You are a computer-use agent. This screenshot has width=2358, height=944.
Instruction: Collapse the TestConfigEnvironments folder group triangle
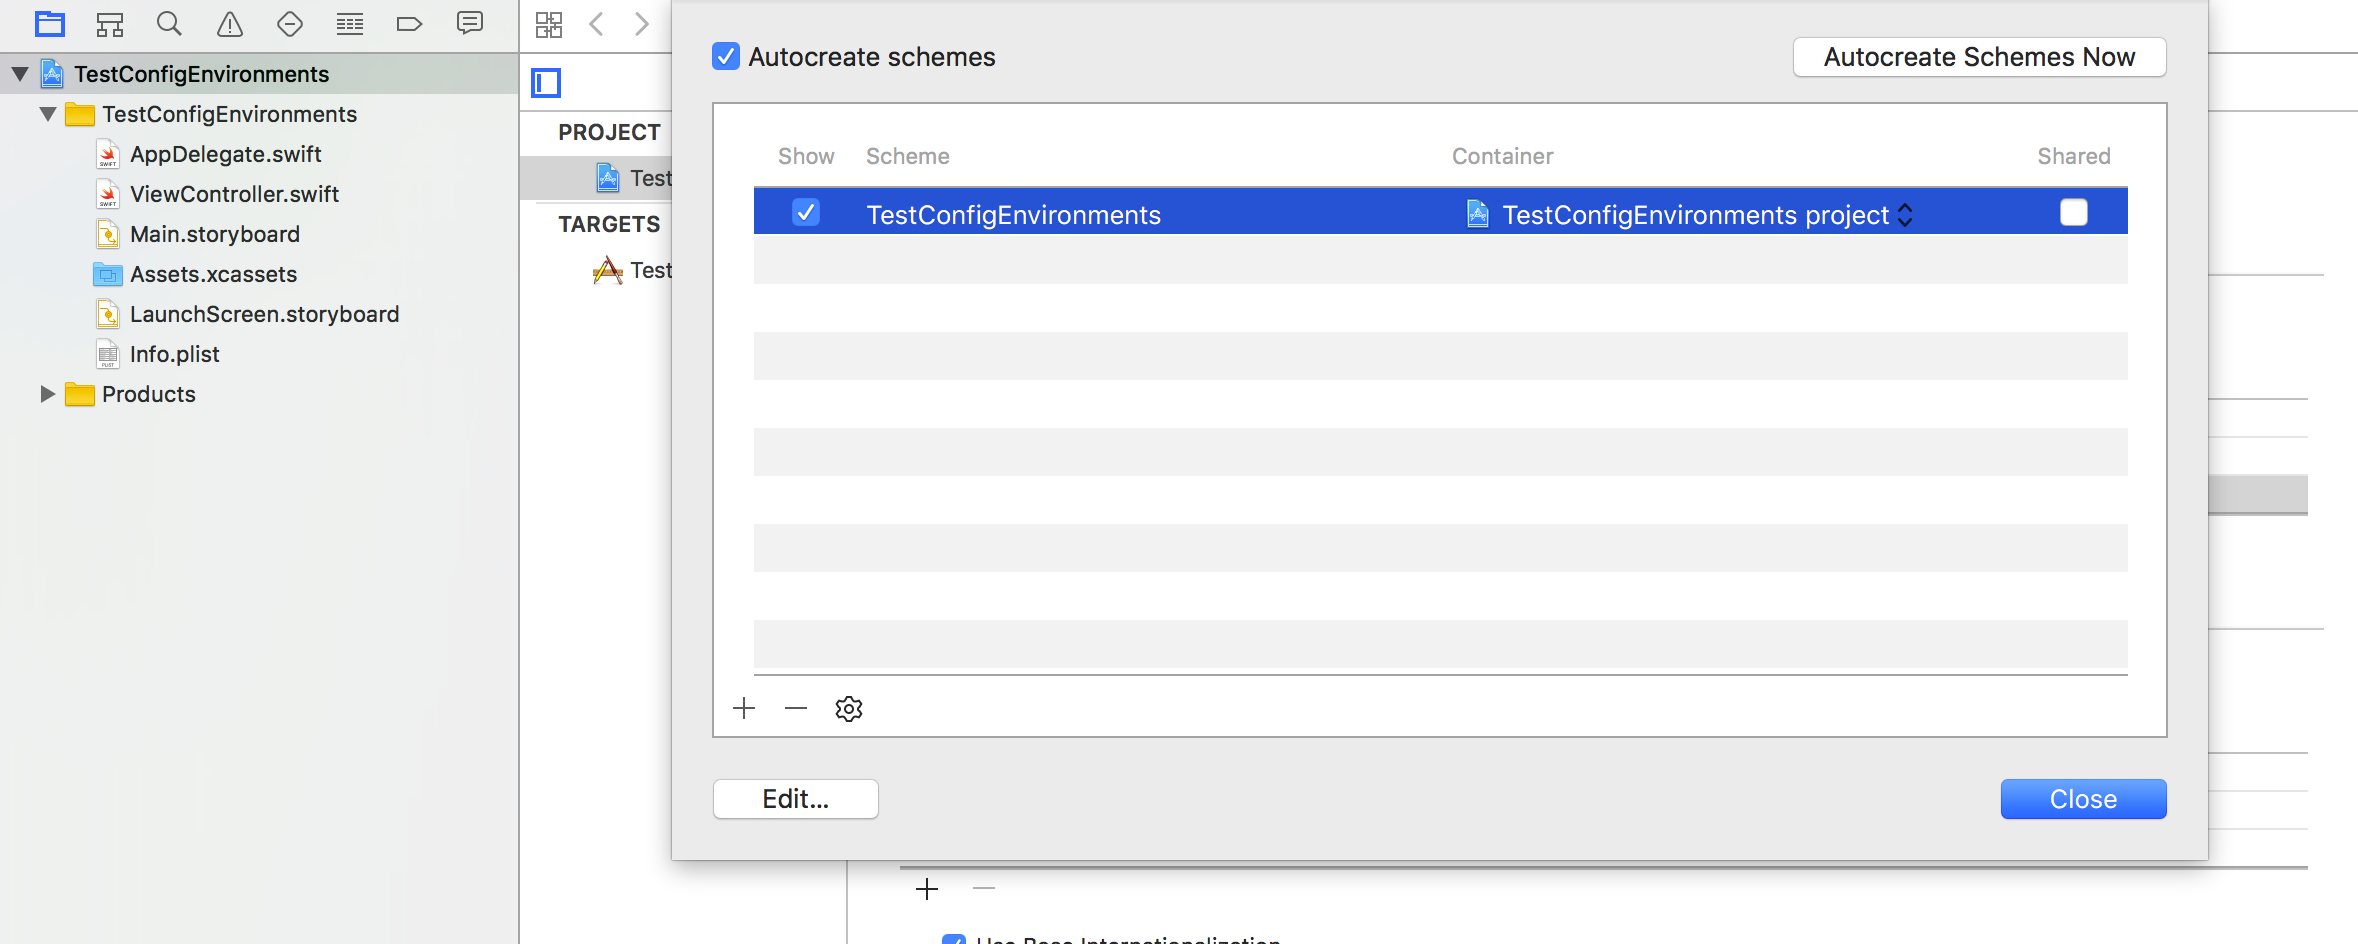[x=48, y=114]
